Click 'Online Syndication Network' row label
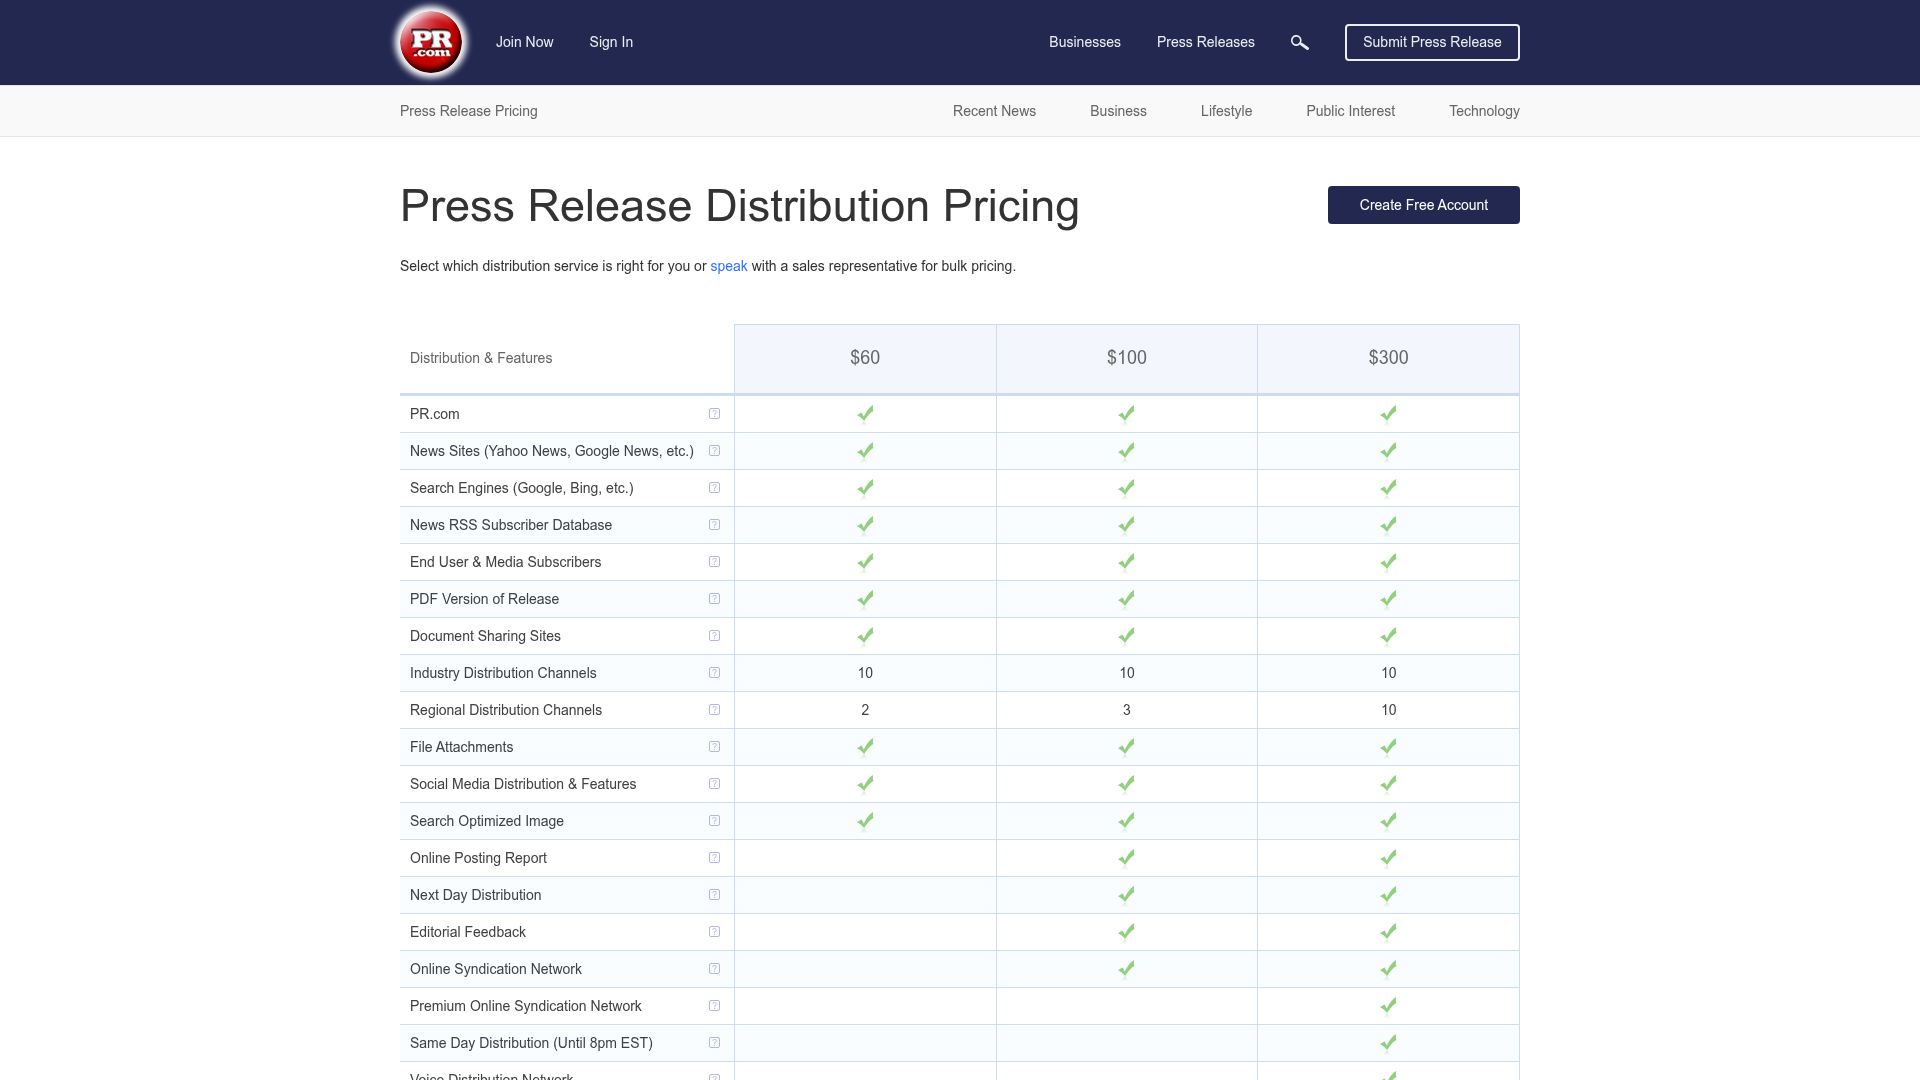Viewport: 1920px width, 1080px height. click(495, 969)
